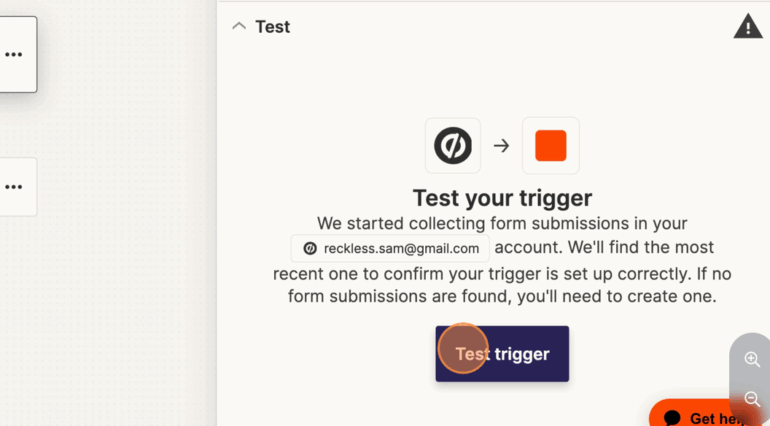The width and height of the screenshot is (770, 426).
Task: Click the arrow between the app icons
Action: click(x=502, y=146)
